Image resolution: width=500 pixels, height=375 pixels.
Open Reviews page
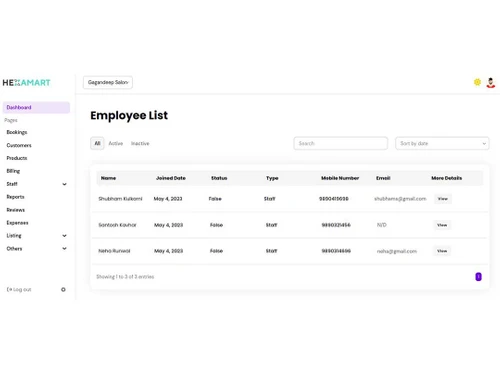pyautogui.click(x=16, y=210)
